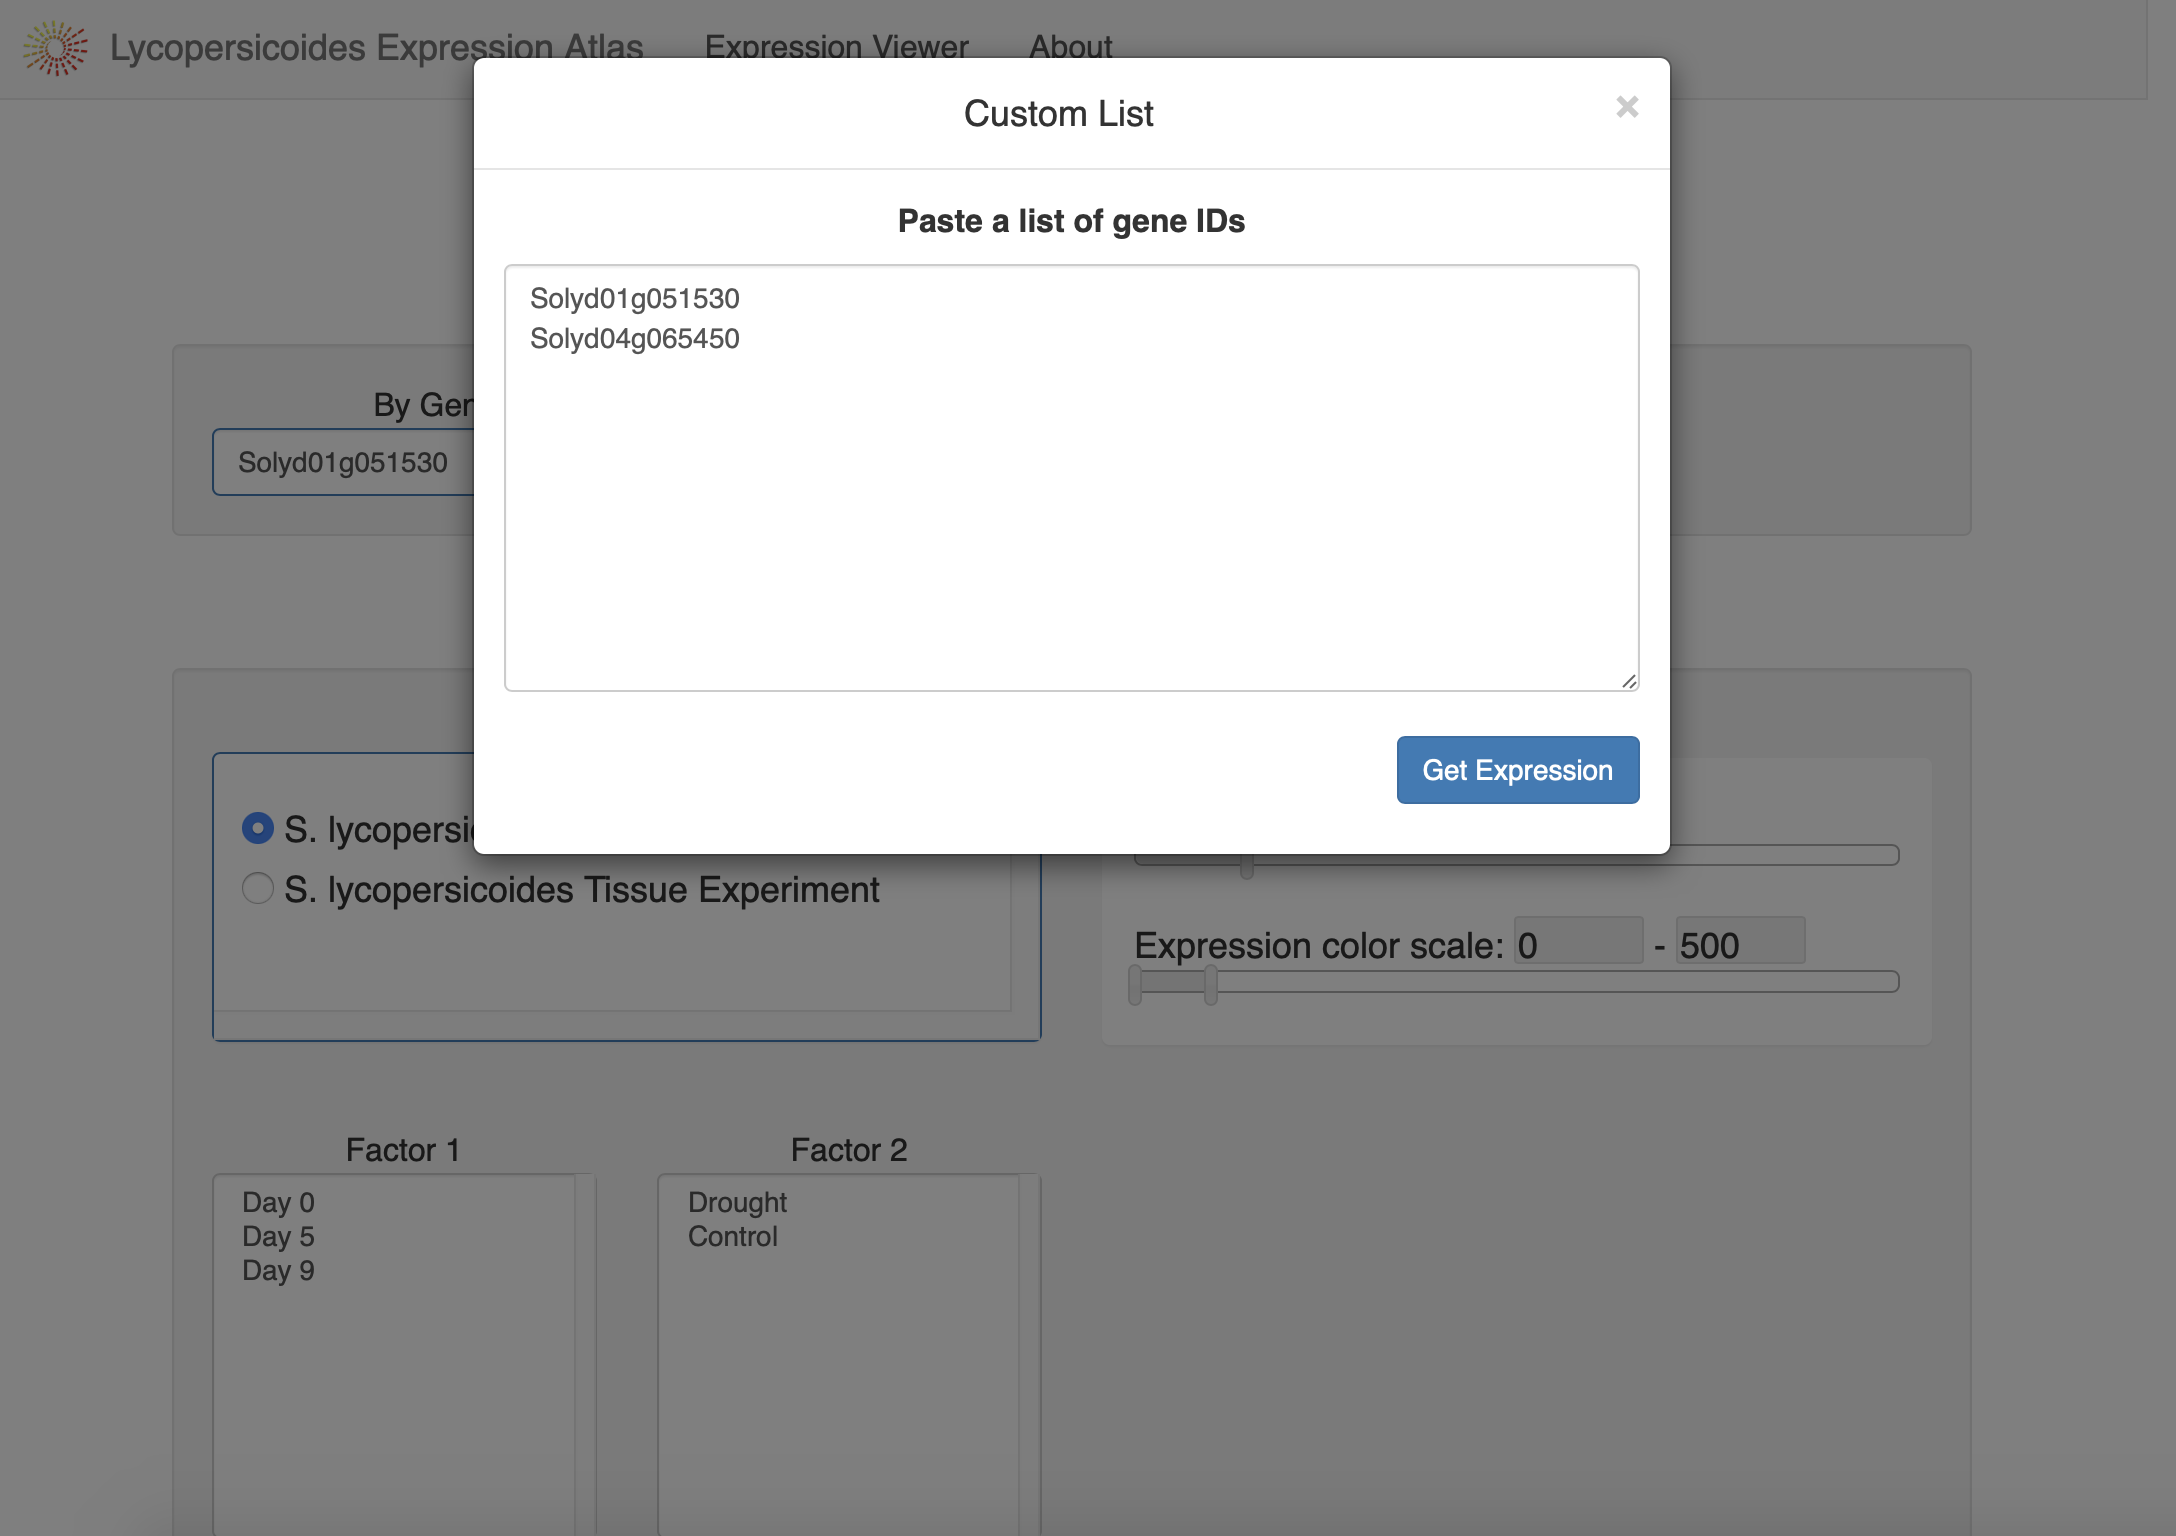Select Control in Factor 2 list

click(x=732, y=1236)
